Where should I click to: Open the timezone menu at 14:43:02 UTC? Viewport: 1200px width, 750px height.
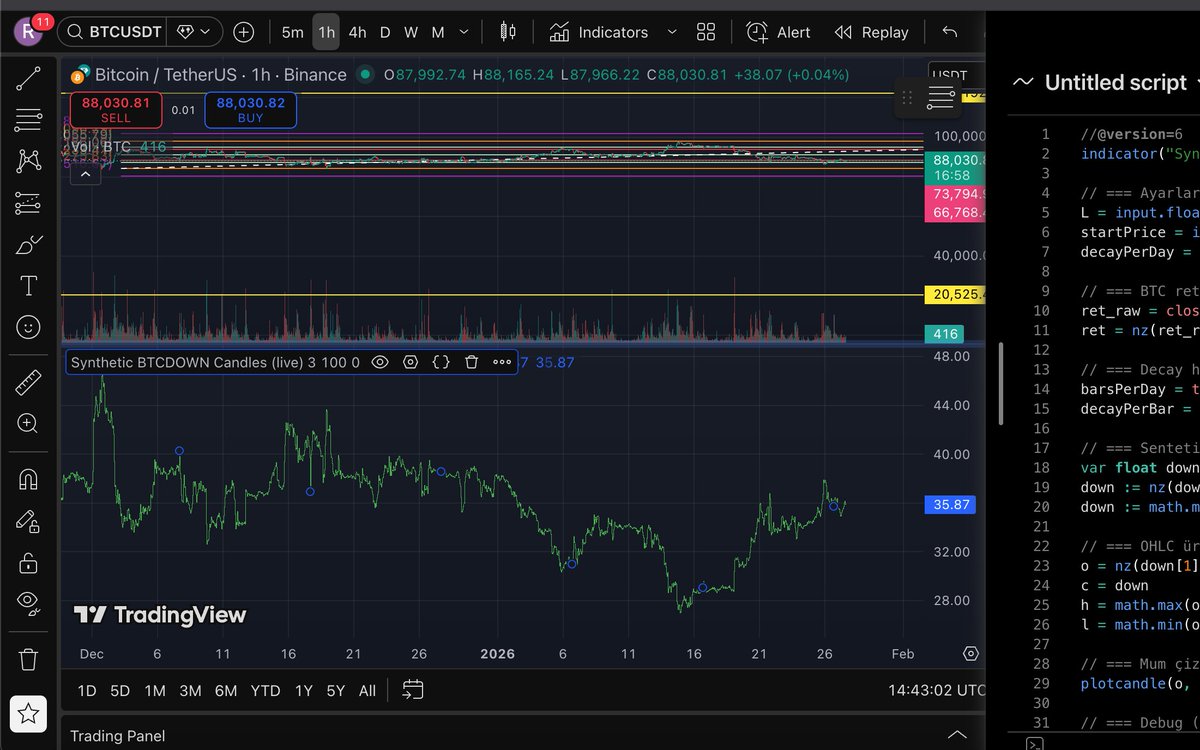(935, 690)
